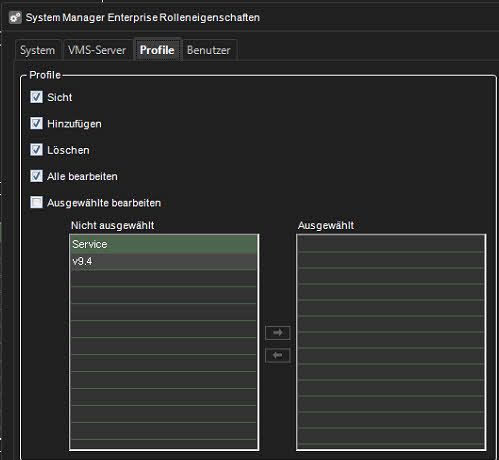The width and height of the screenshot is (499, 460).
Task: Switch to the System tab
Action: (38, 50)
